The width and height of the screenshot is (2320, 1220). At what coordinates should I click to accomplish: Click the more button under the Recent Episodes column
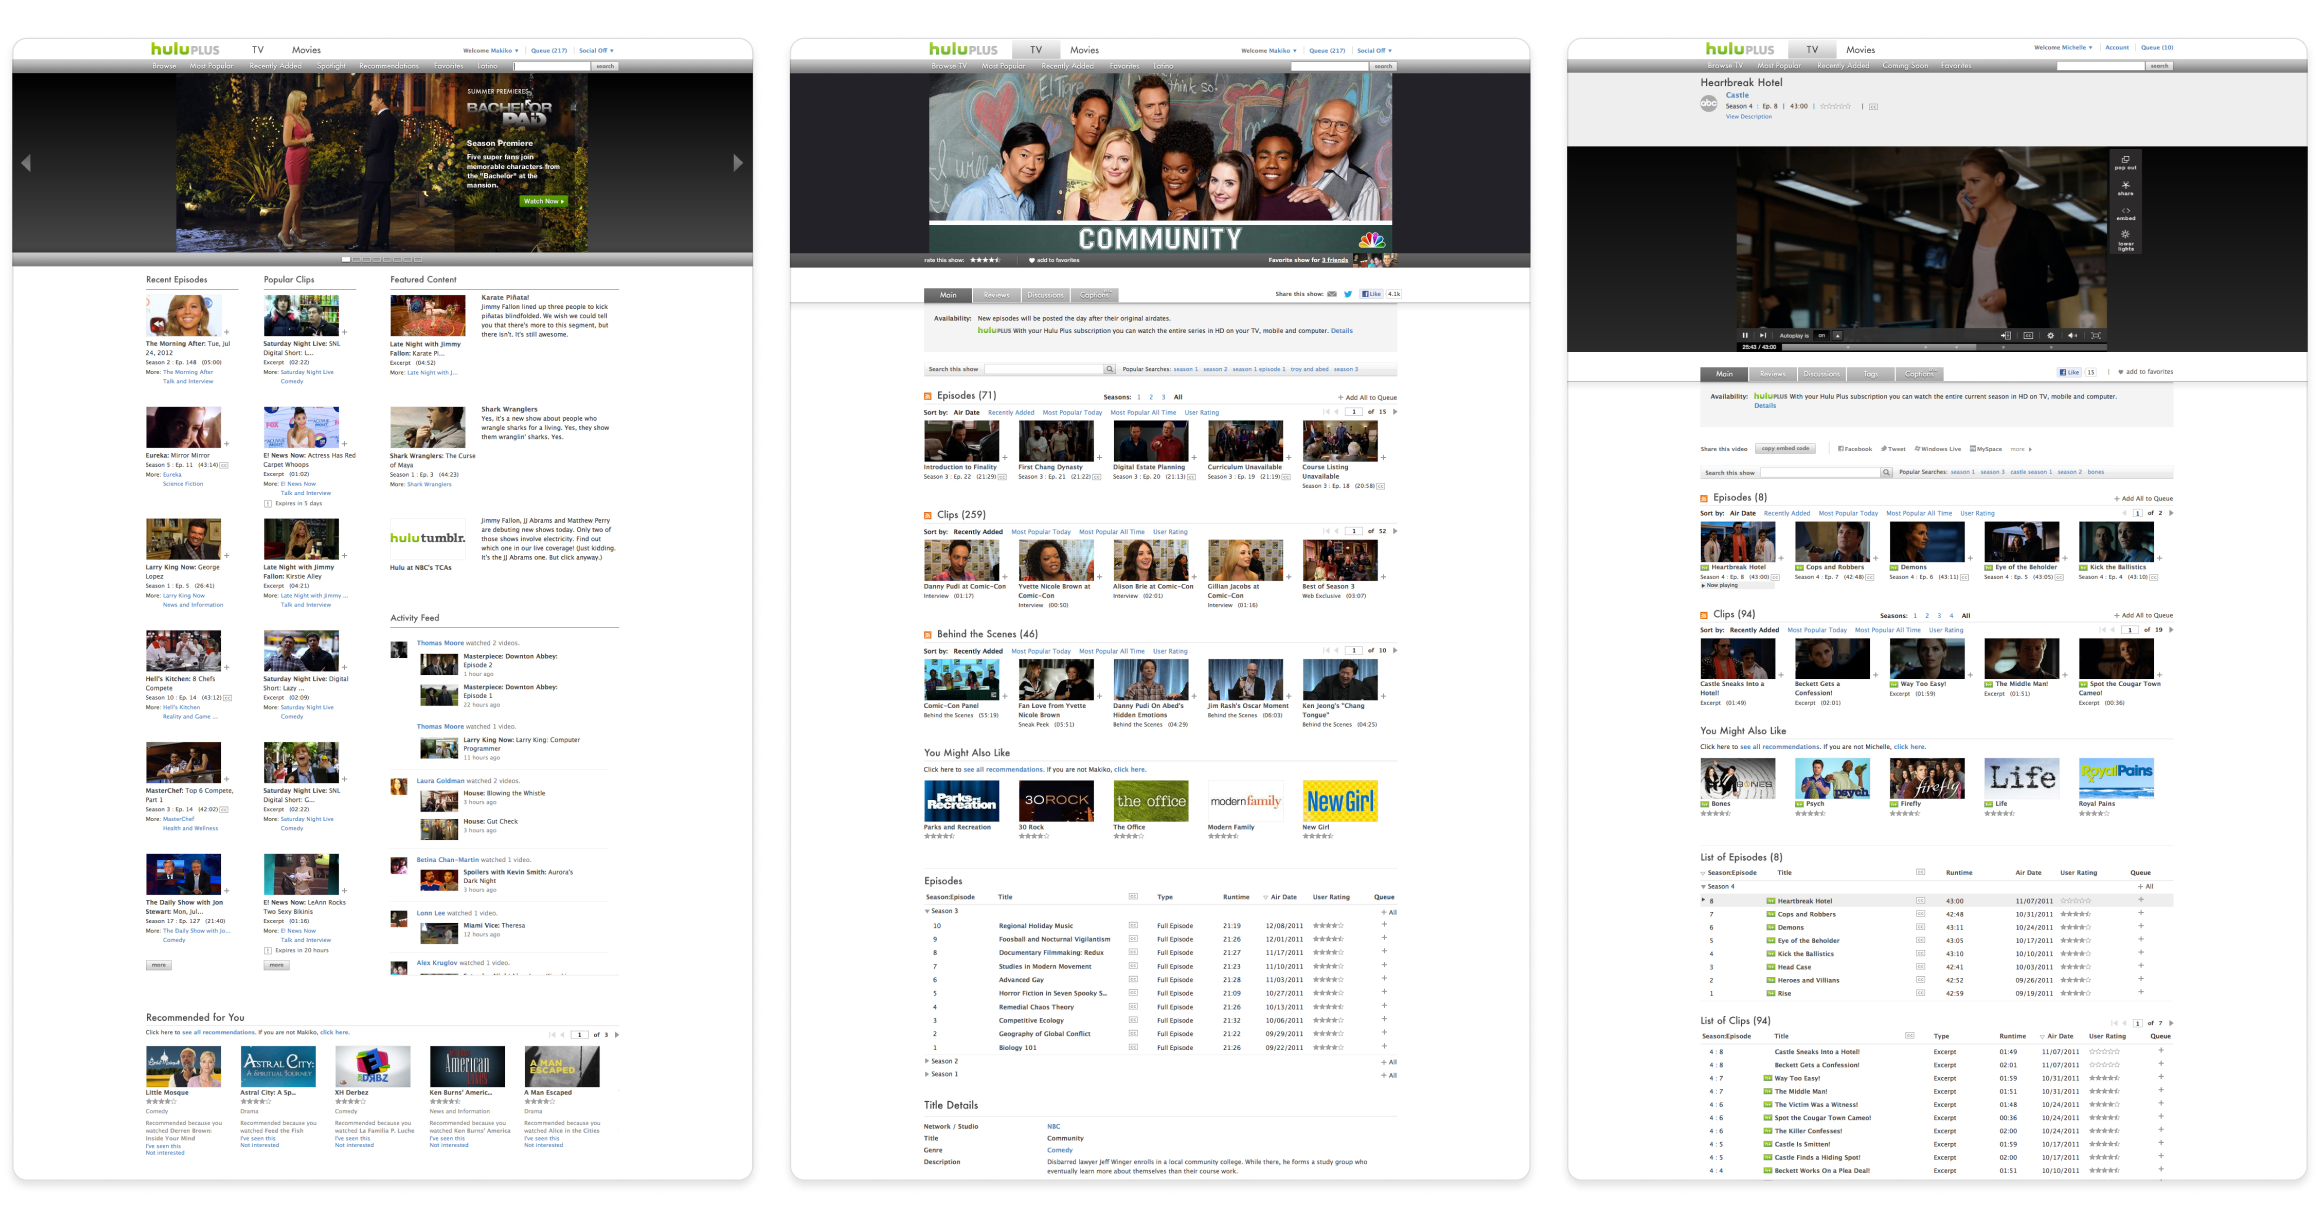[x=158, y=965]
